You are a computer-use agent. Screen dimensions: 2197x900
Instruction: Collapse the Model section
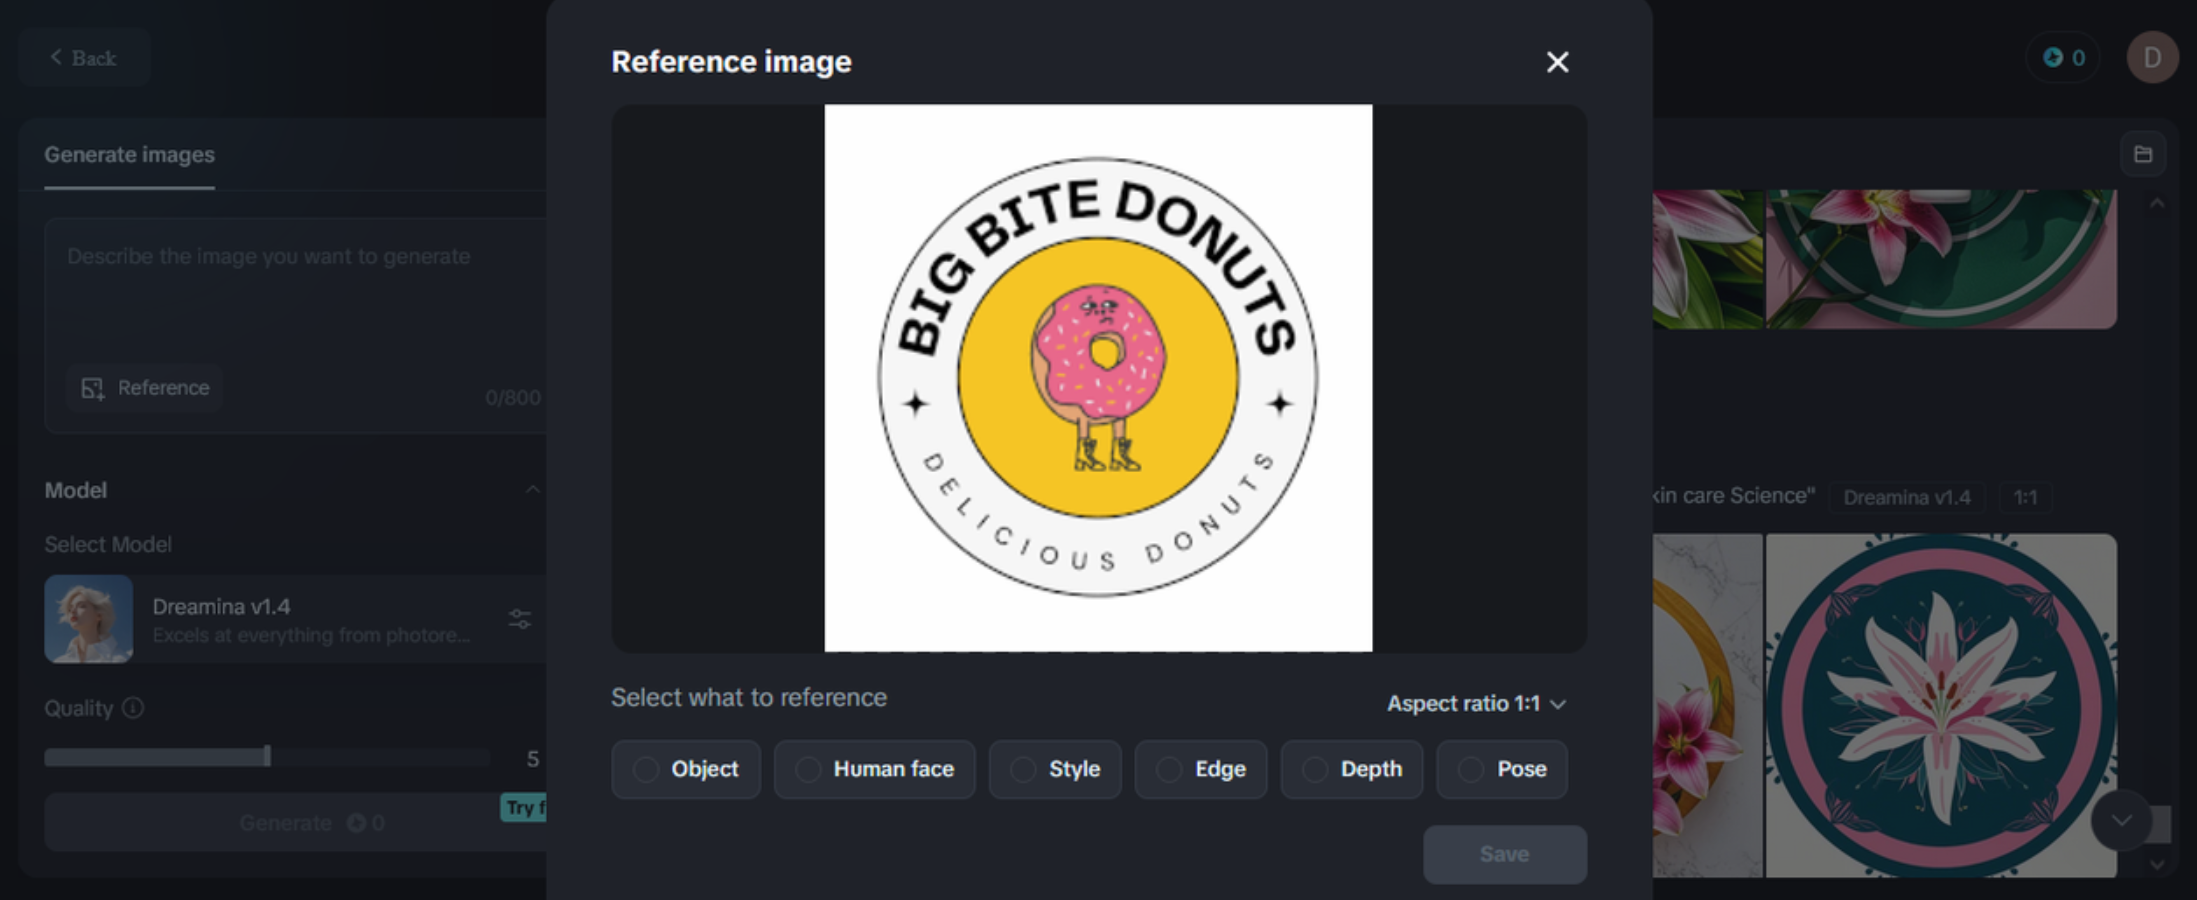pyautogui.click(x=533, y=489)
